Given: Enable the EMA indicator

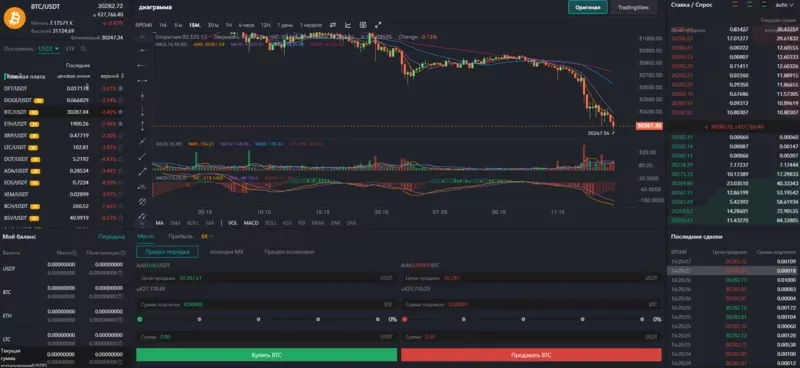Looking at the screenshot, I should coord(175,223).
